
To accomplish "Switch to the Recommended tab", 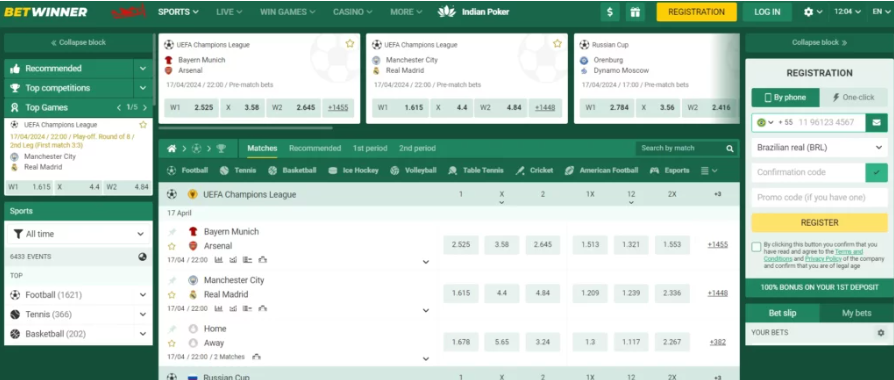I will pos(315,148).
